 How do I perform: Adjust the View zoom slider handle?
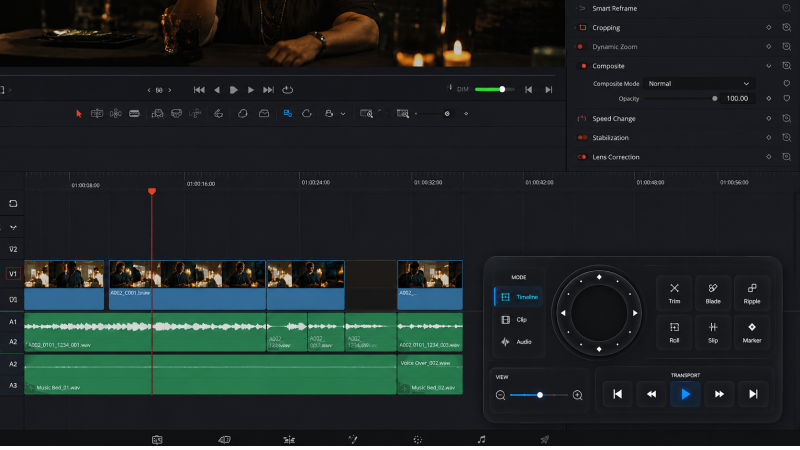[x=540, y=395]
